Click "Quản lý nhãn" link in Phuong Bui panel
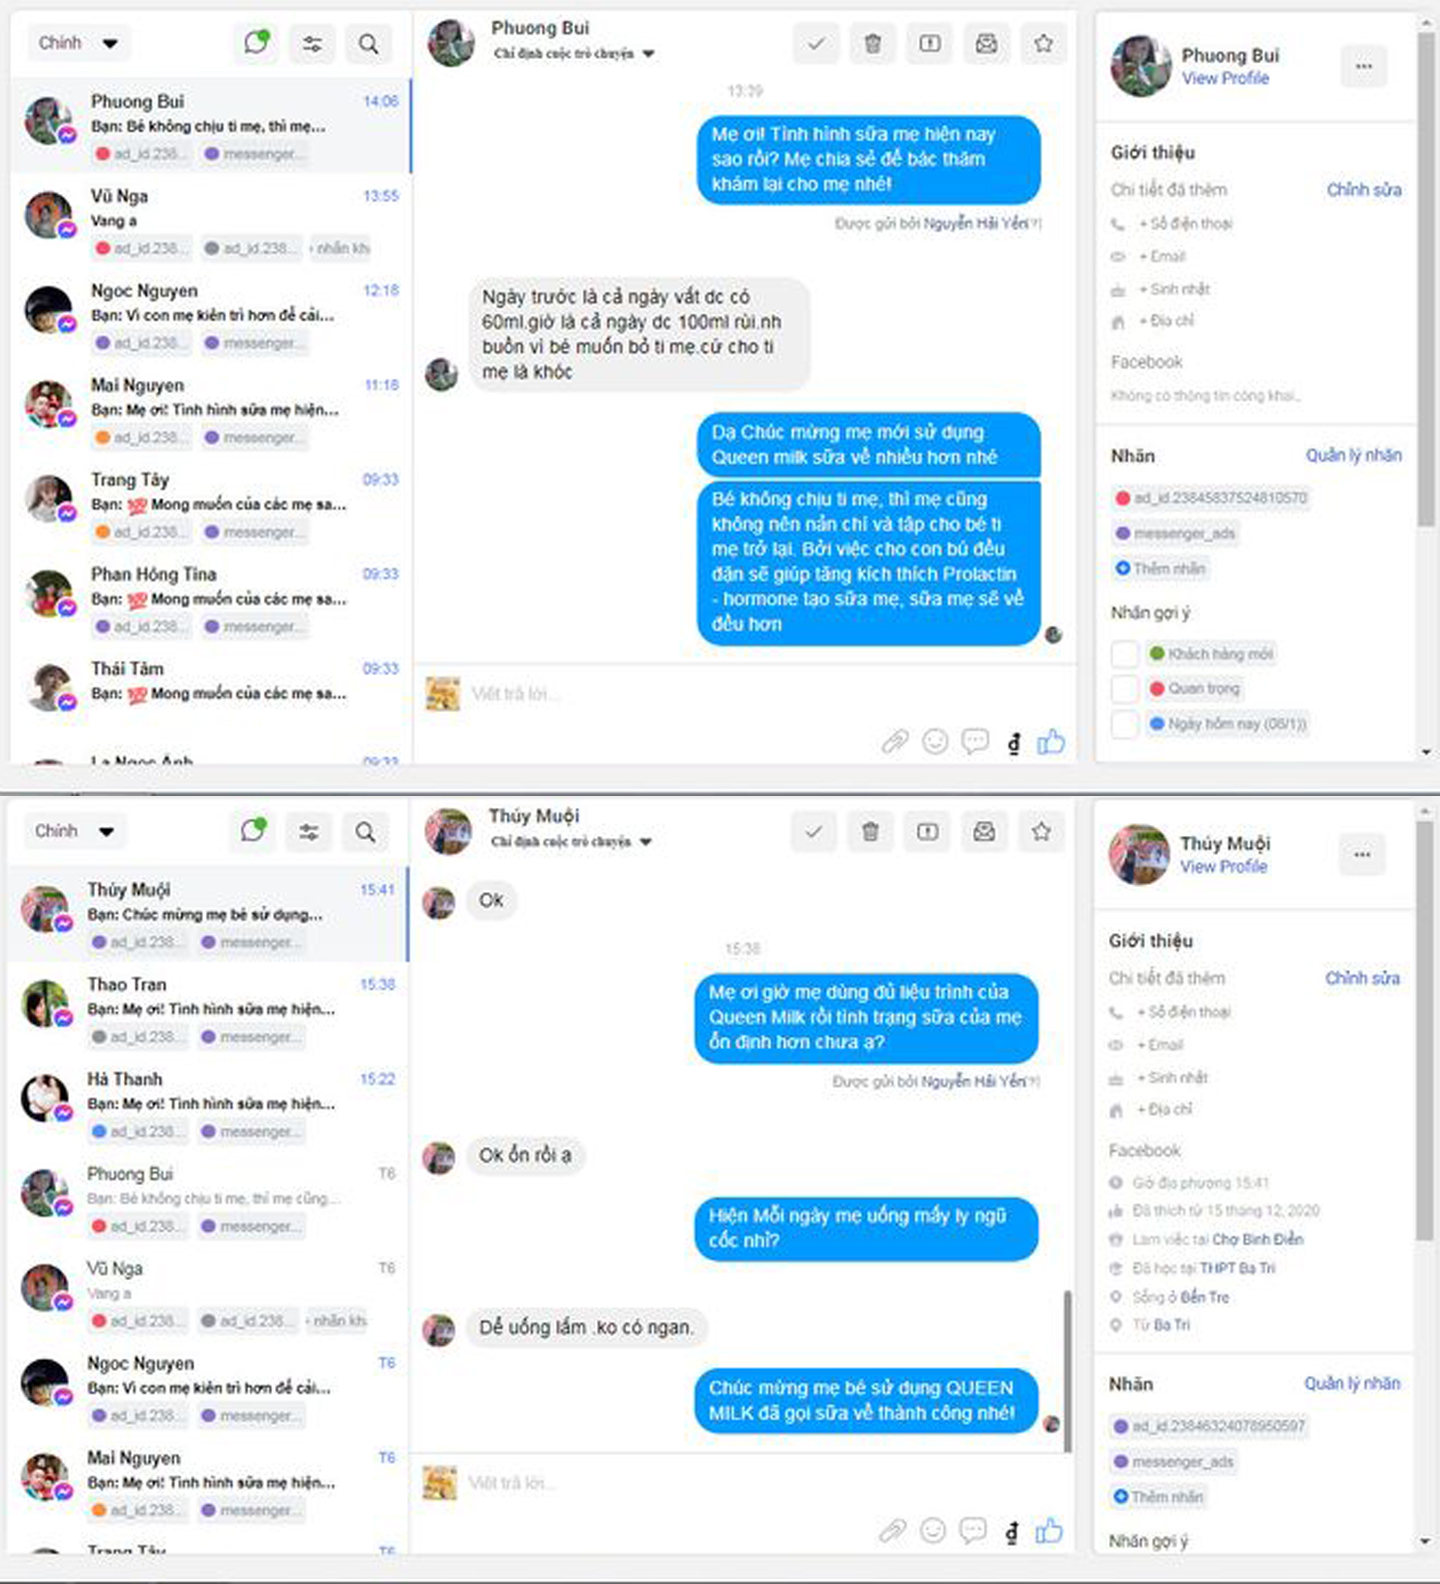The image size is (1440, 1584). pyautogui.click(x=1353, y=455)
